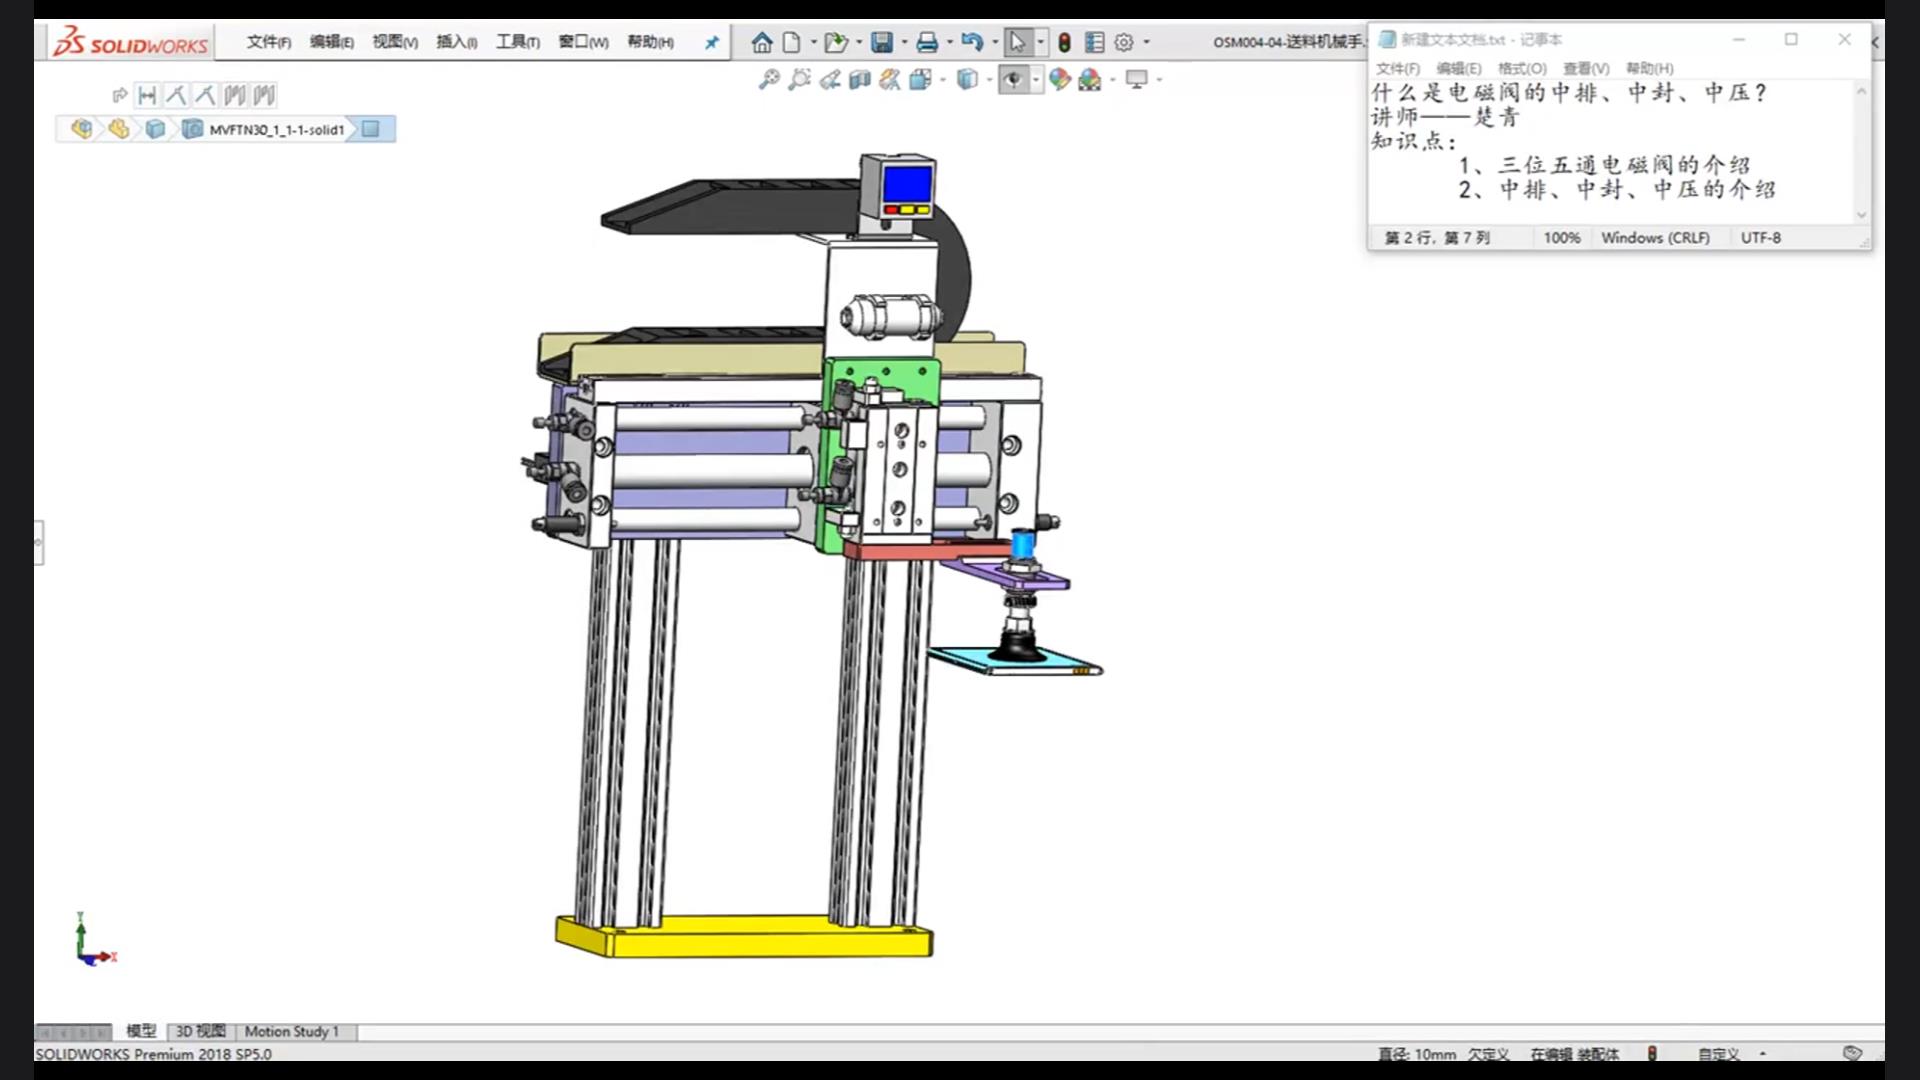Switch to the Motion Study 1 tab

point(292,1031)
